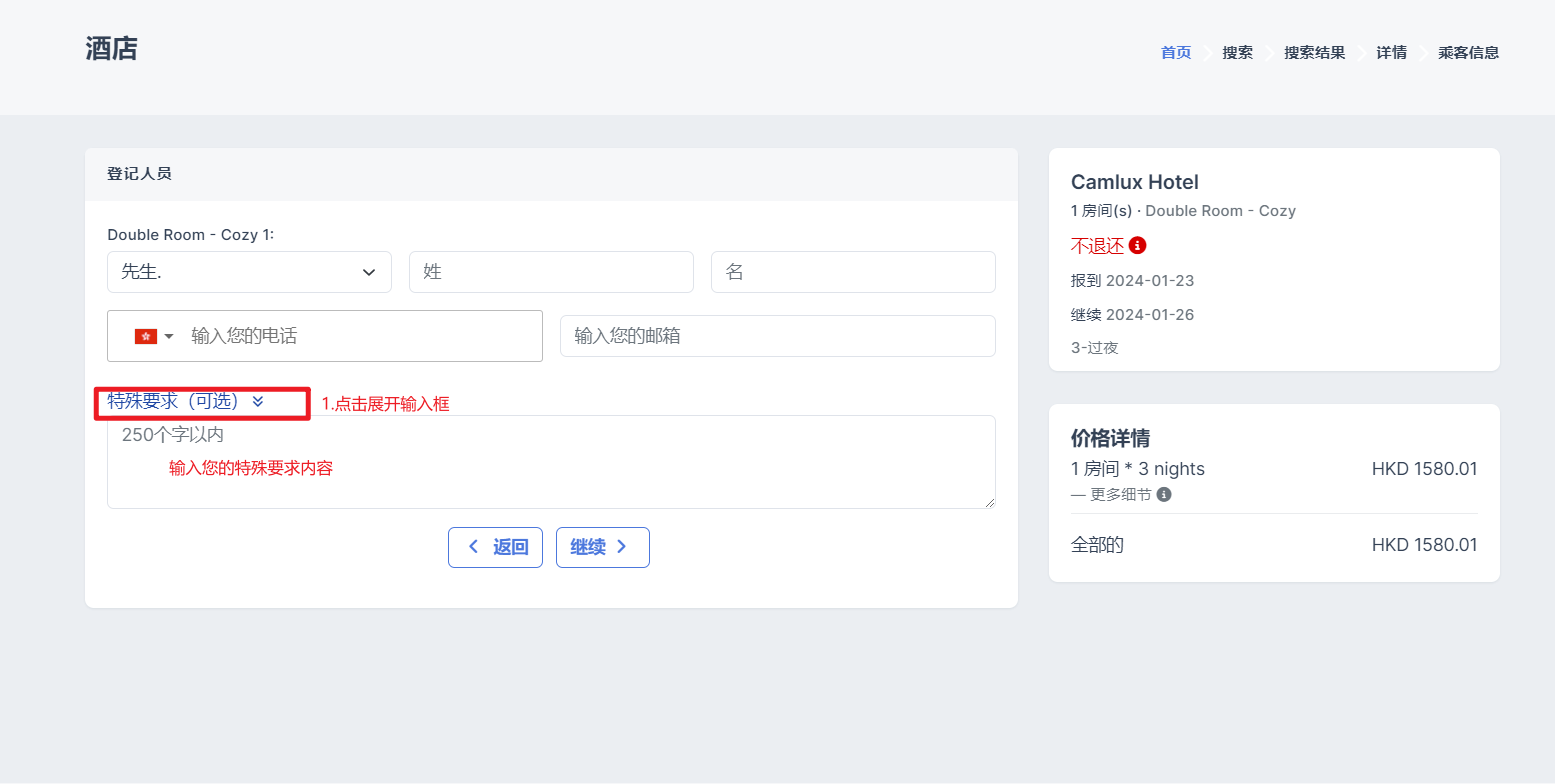Screen dimensions: 1555x784
Task: Go to 首页 in the breadcrumb
Action: click(1175, 53)
